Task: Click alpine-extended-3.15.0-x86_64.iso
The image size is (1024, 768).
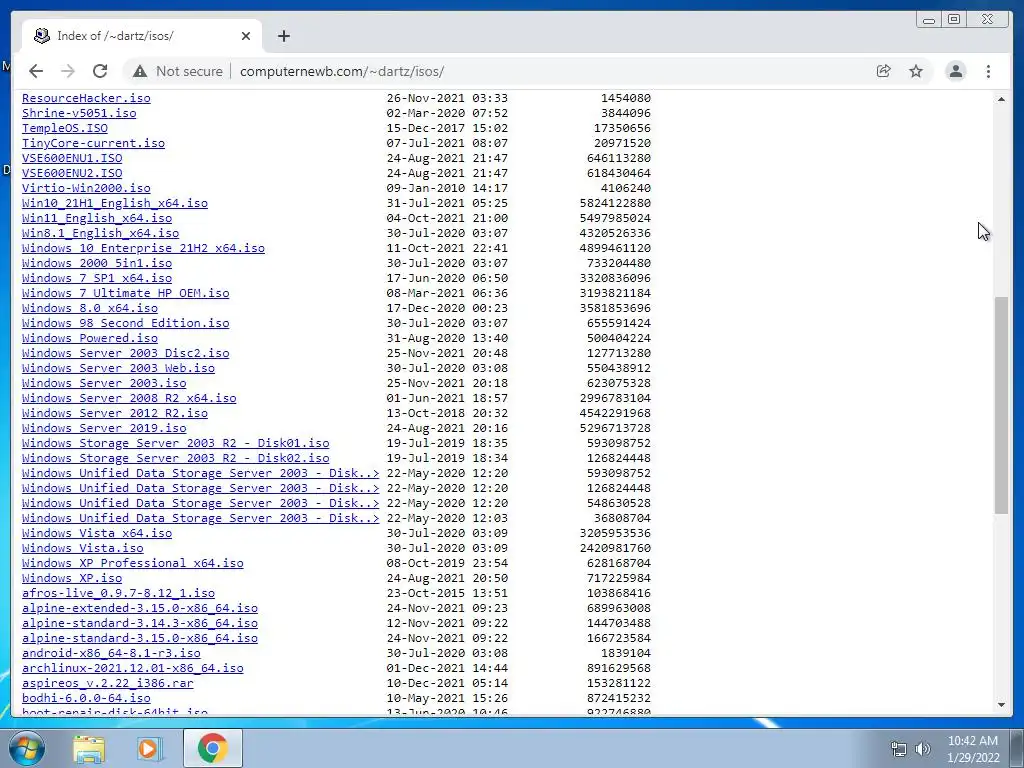Action: [x=140, y=609]
